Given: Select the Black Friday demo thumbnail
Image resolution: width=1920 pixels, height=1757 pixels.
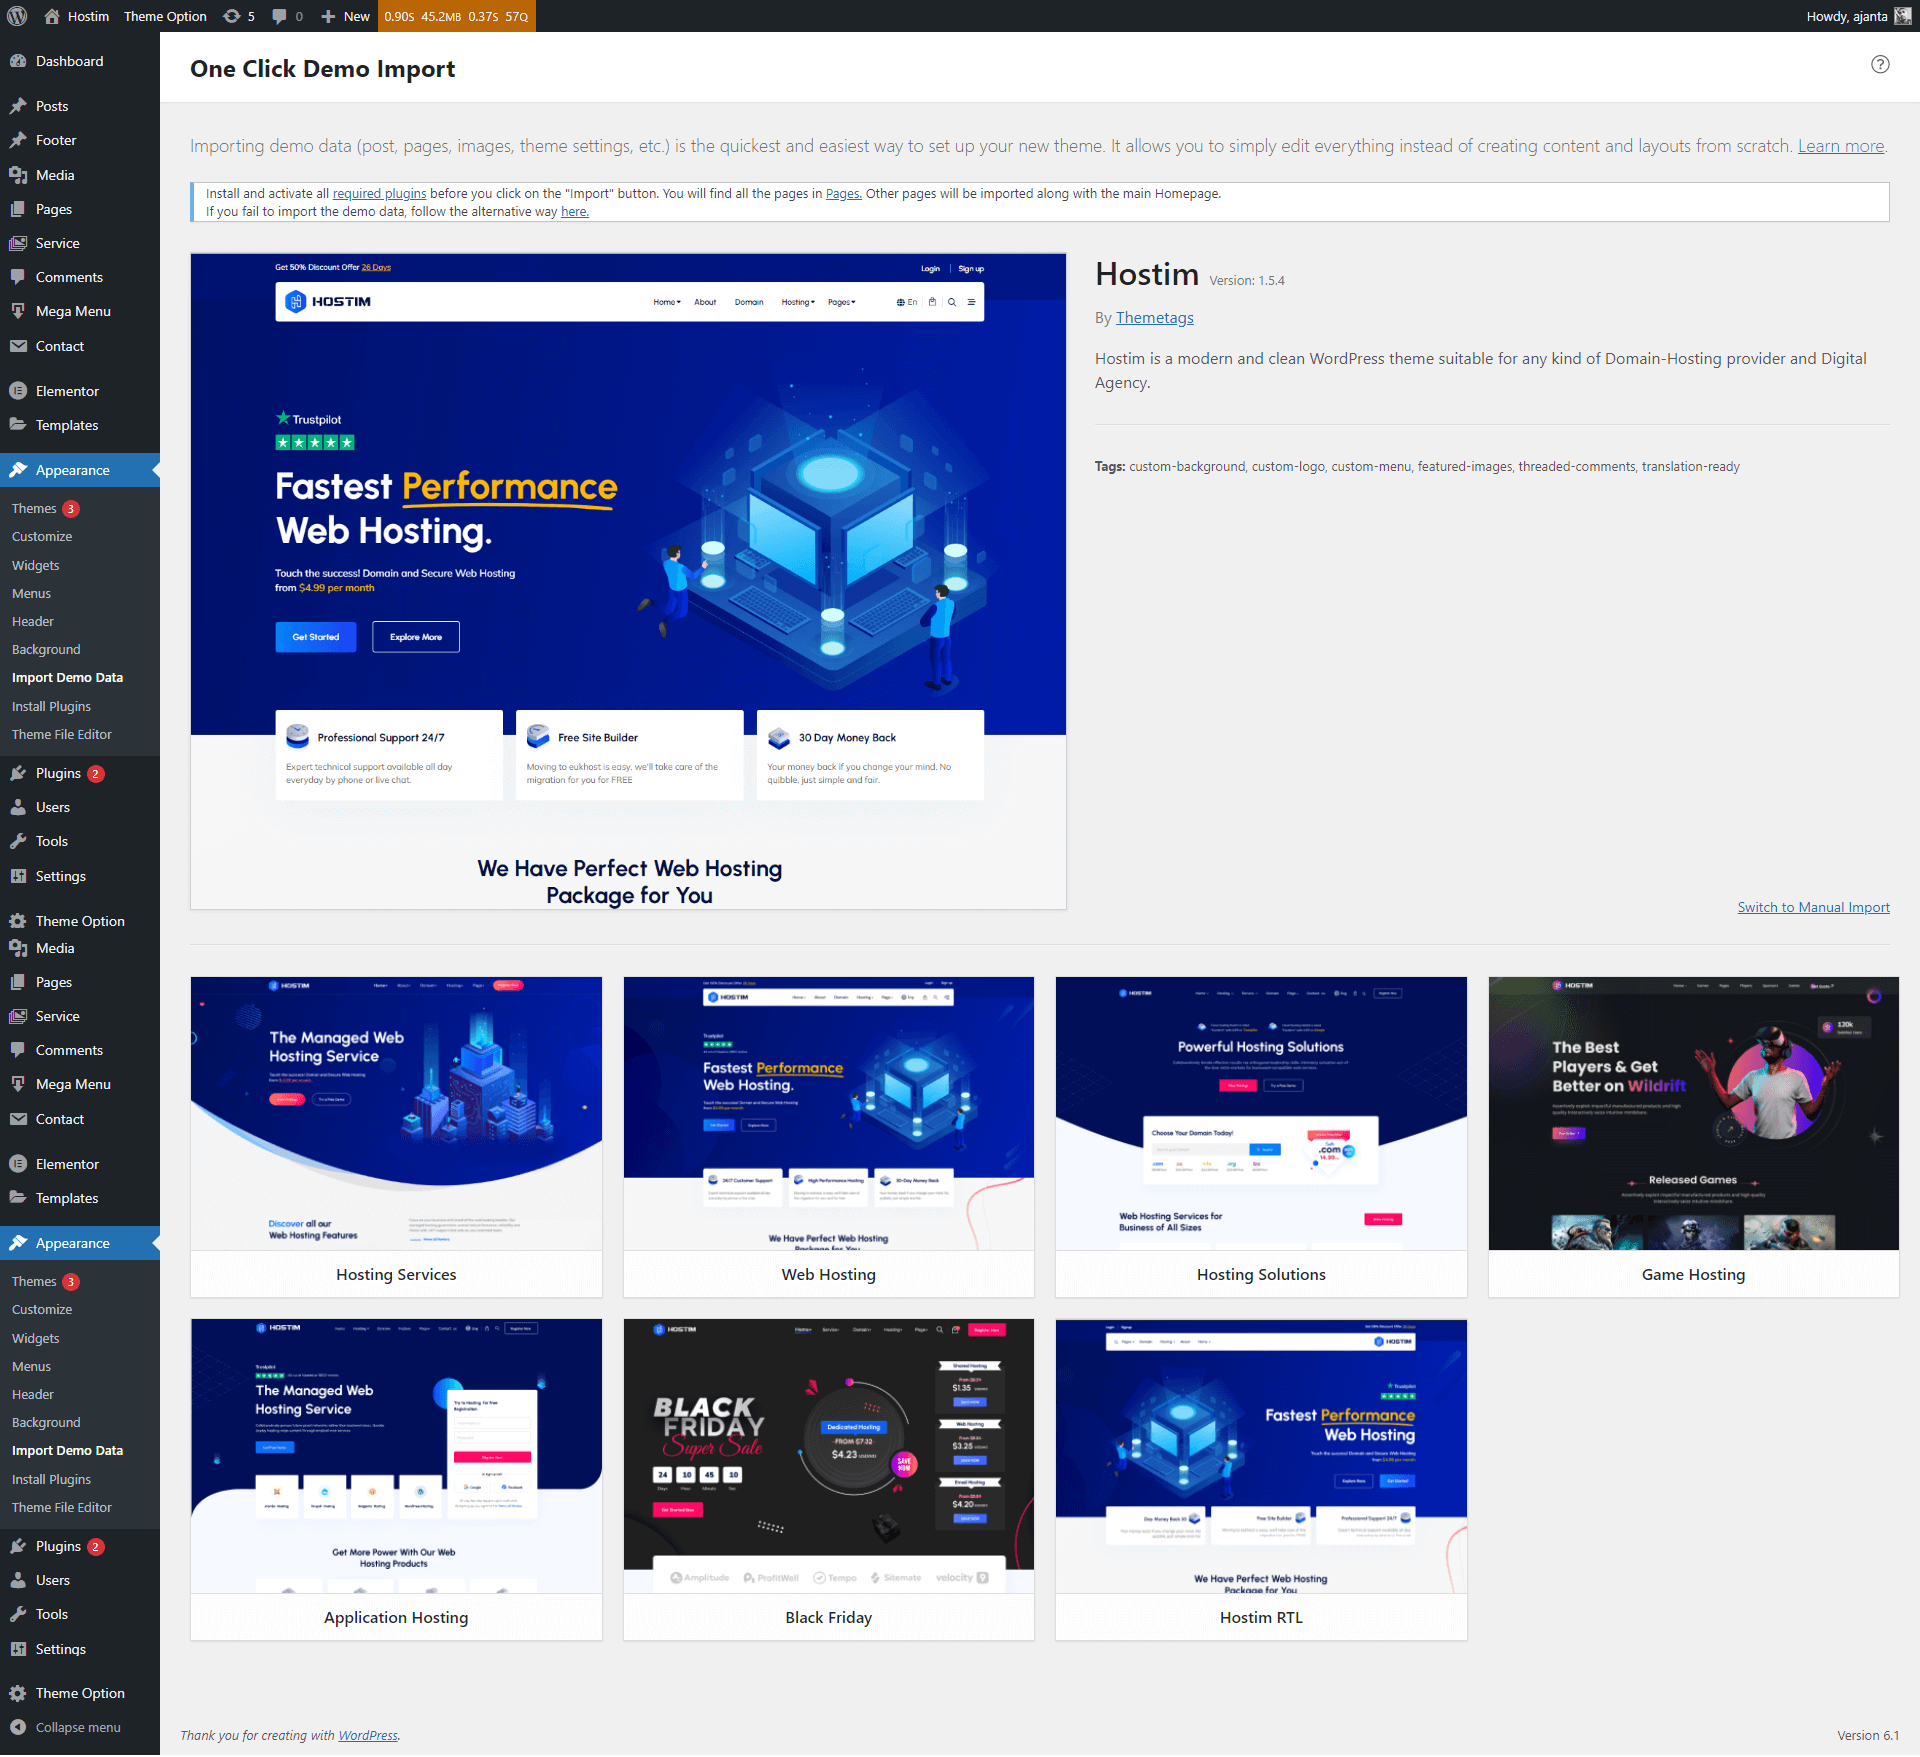Looking at the screenshot, I should point(828,1456).
